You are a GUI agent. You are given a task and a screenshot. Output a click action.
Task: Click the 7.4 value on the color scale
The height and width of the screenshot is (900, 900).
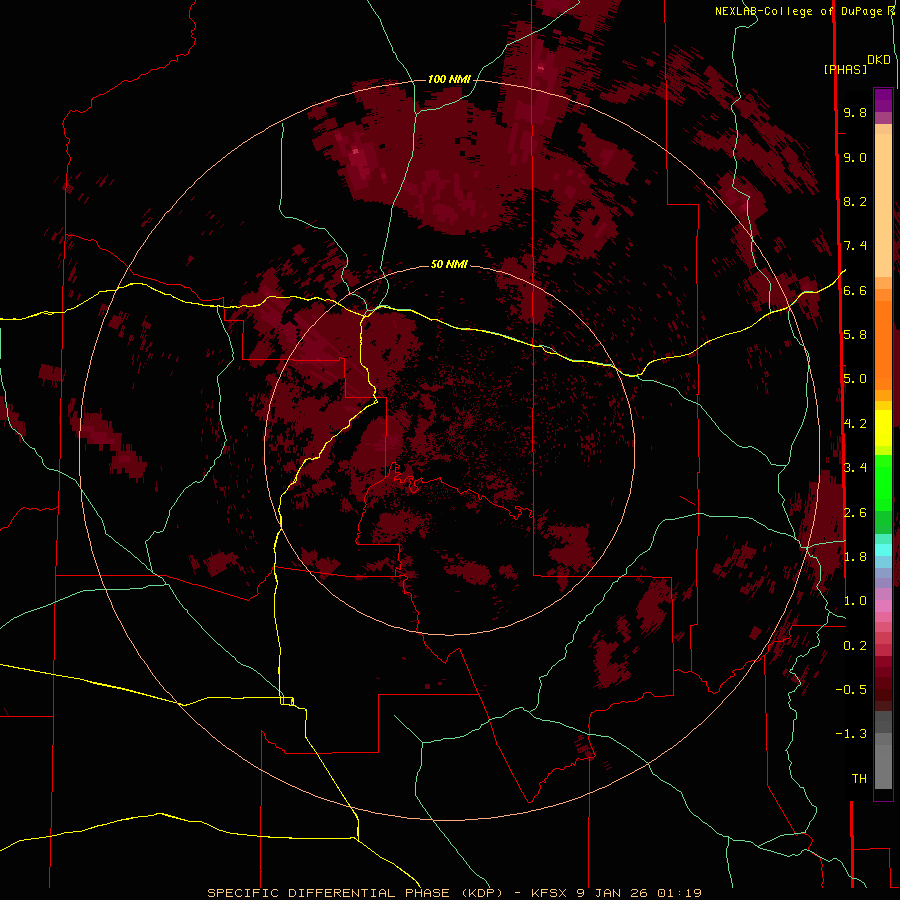855,246
